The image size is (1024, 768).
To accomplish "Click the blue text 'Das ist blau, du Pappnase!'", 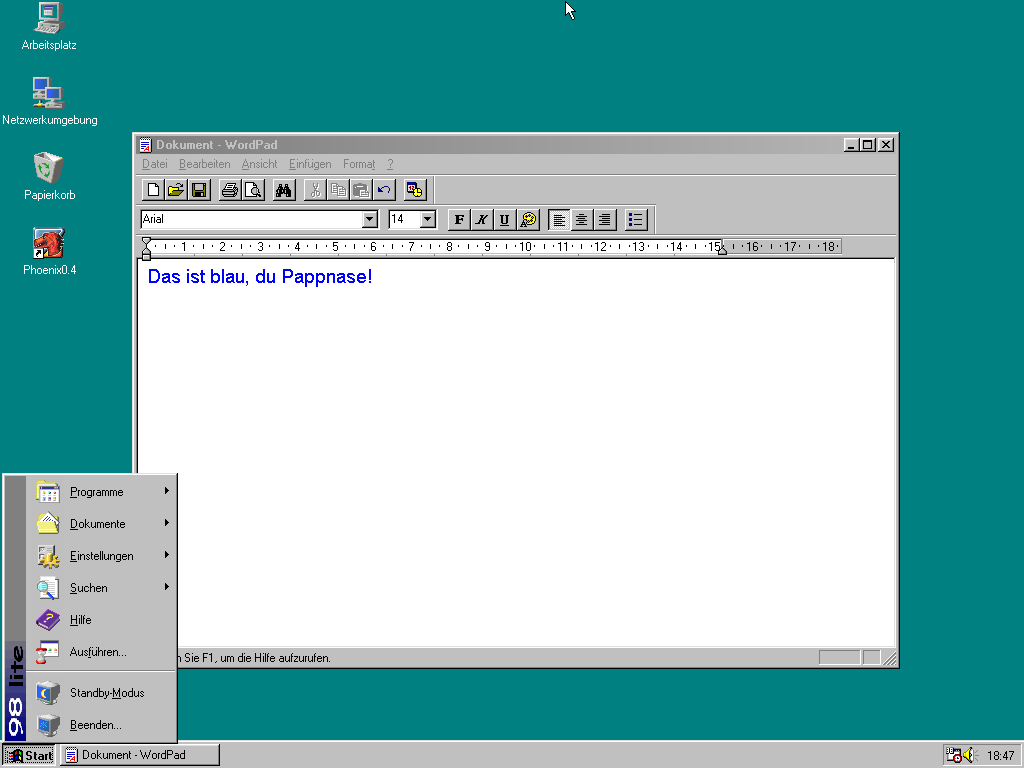I will (260, 277).
